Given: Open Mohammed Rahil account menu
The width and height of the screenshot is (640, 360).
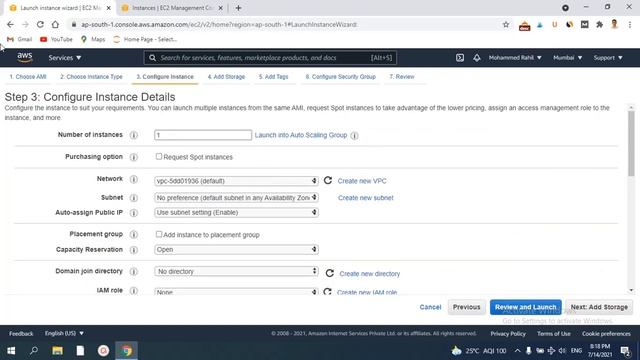Looking at the screenshot, I should point(515,58).
